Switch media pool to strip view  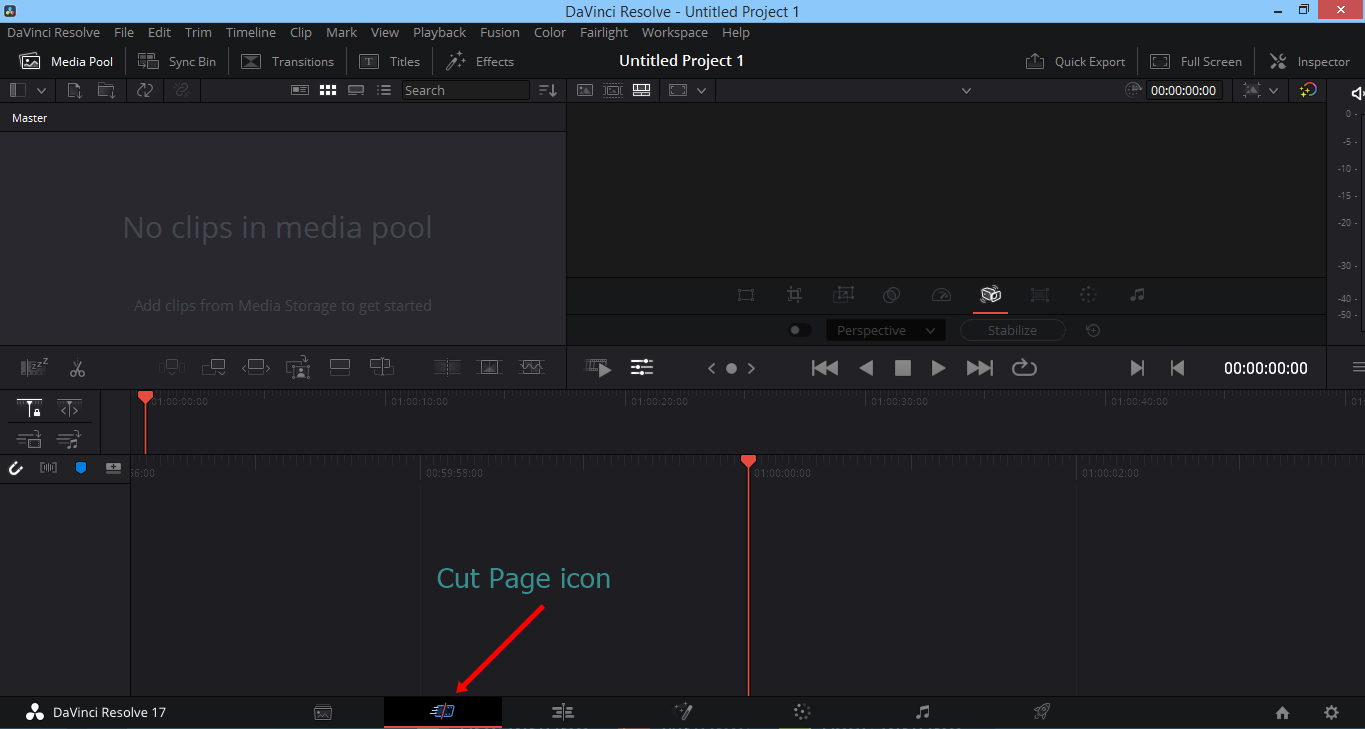[356, 90]
